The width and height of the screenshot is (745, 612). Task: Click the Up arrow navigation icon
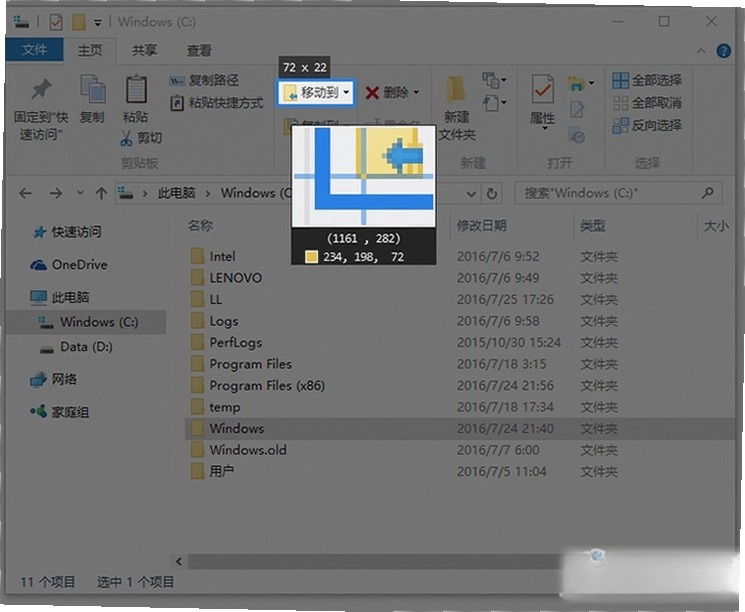pyautogui.click(x=101, y=193)
